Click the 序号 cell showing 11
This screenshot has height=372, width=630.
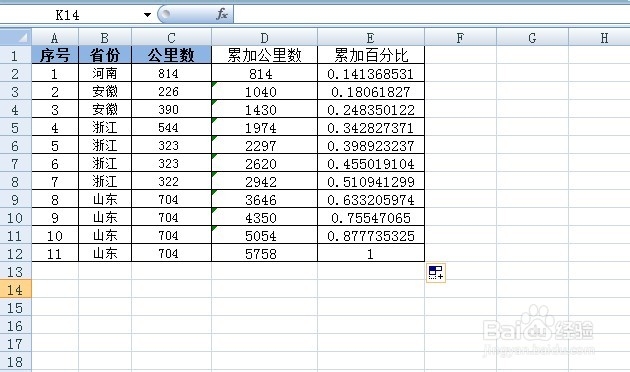click(x=55, y=253)
